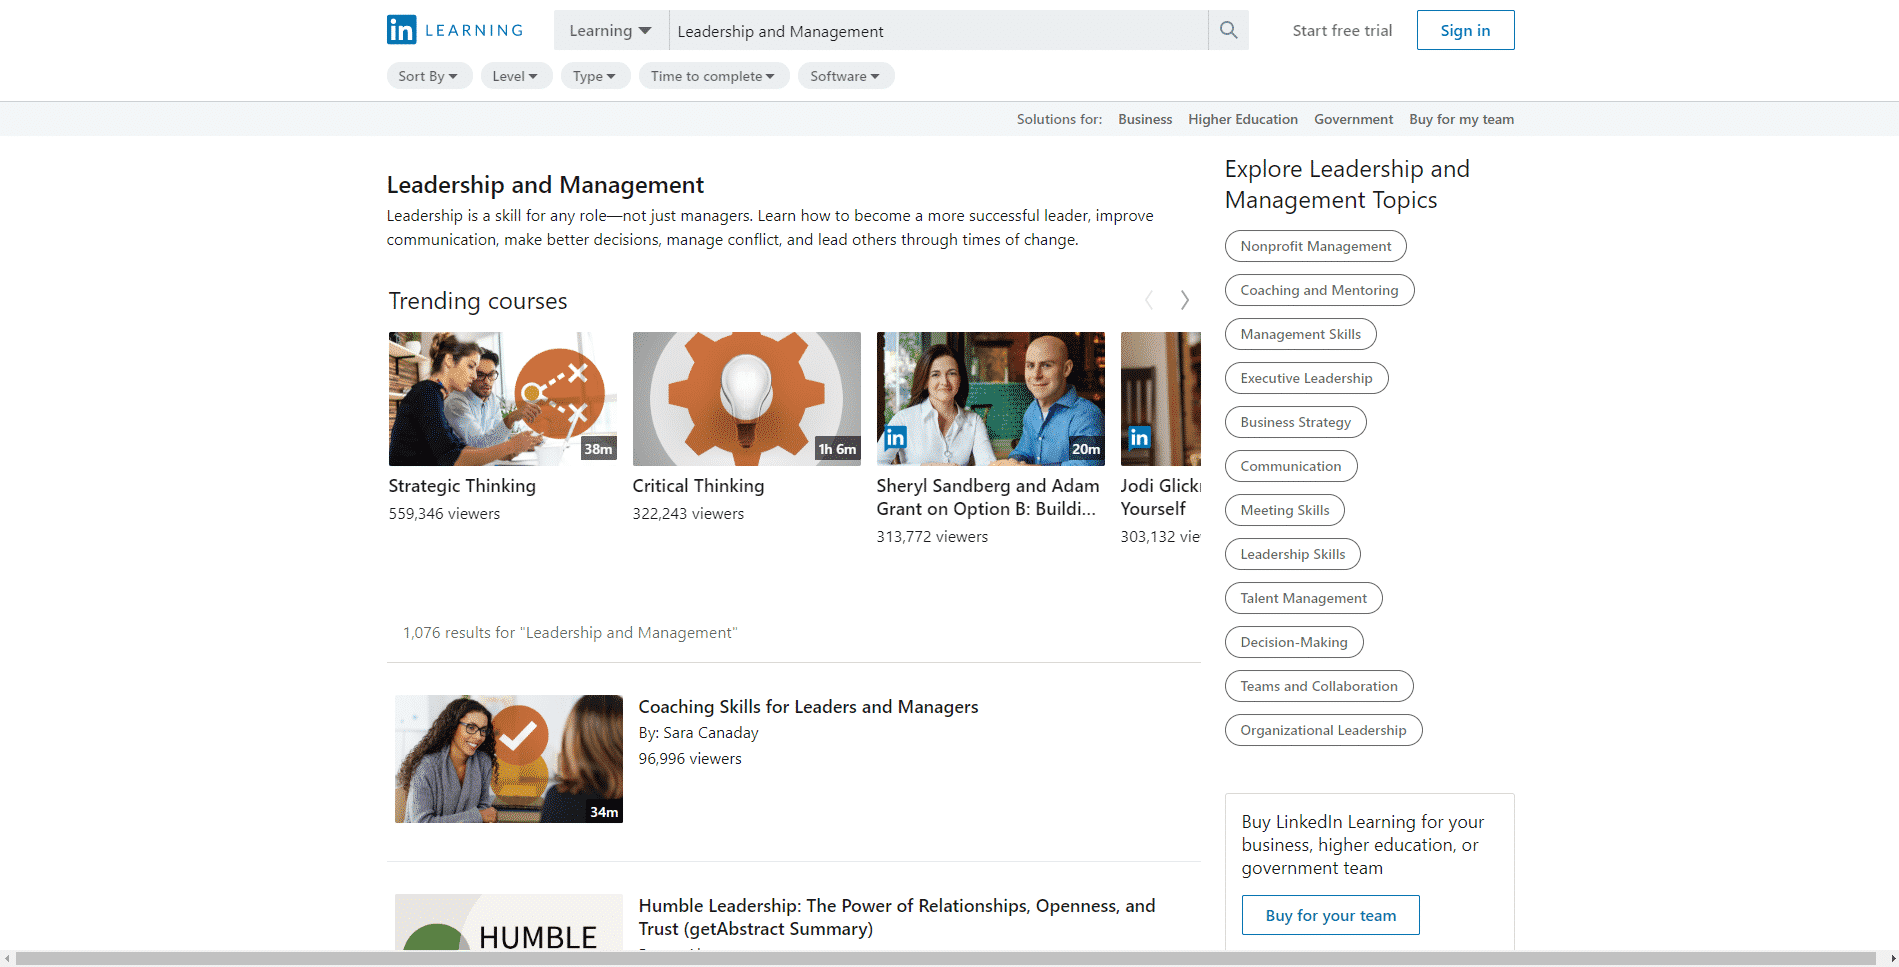
Task: Click the Strategic Thinking course title
Action: tap(462, 486)
